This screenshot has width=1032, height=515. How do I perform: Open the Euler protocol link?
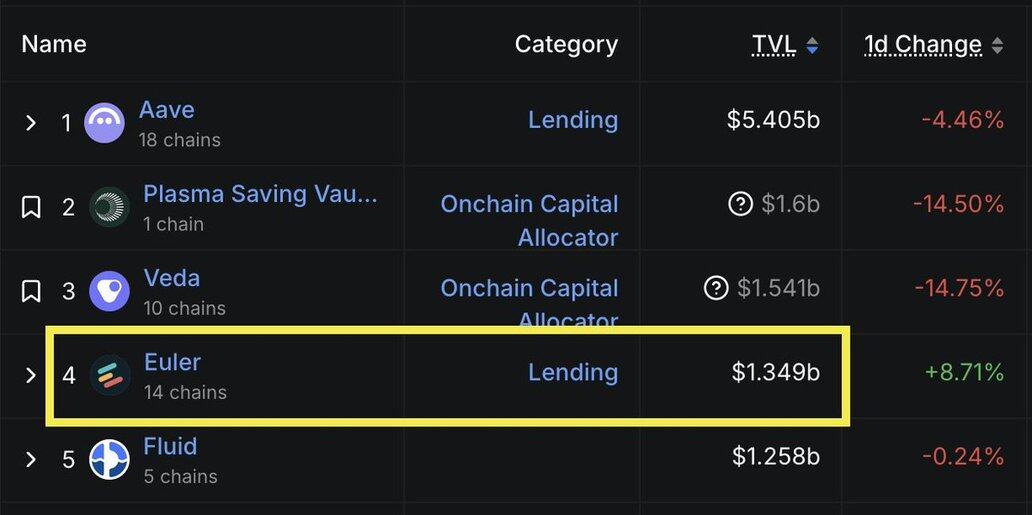(x=172, y=362)
